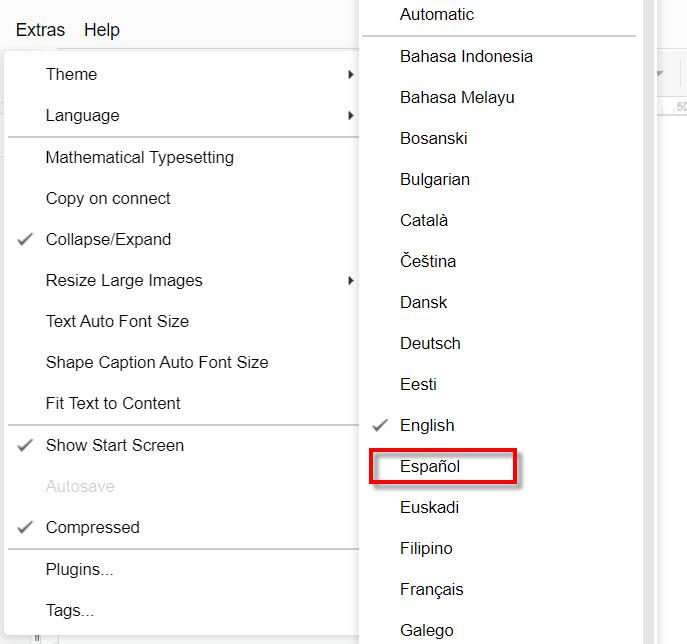Disable Show Start Screen

pos(114,445)
